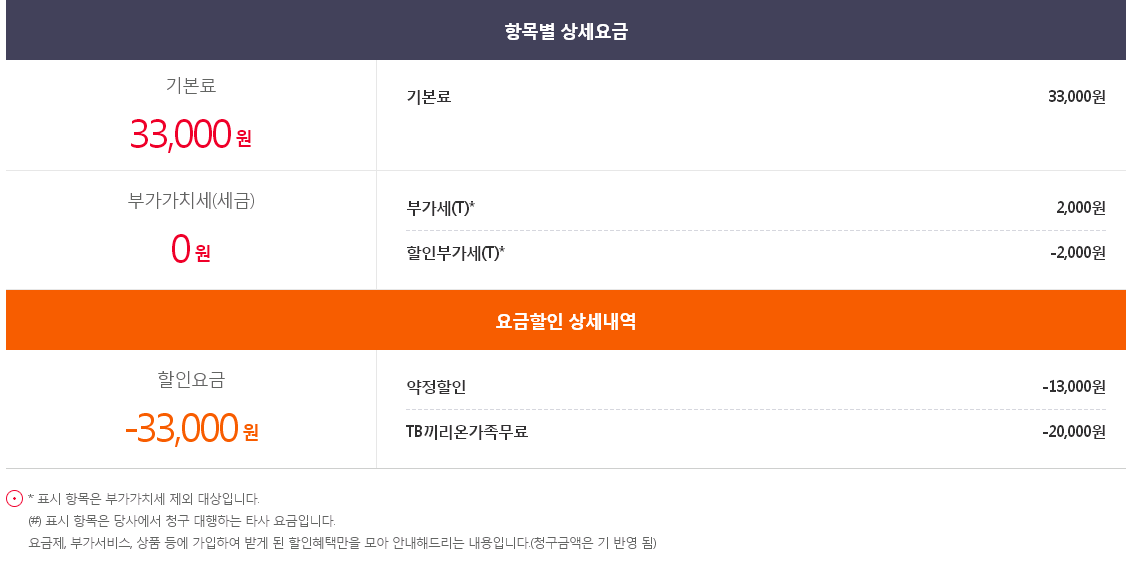The width and height of the screenshot is (1128, 565).
Task: Select the 약정할인 row label
Action: coord(436,387)
